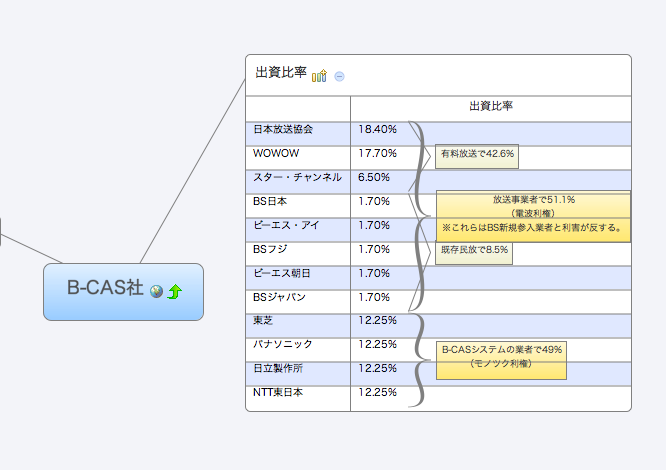The height and width of the screenshot is (470, 666).
Task: Select the WOWOW row label
Action: coord(276,153)
